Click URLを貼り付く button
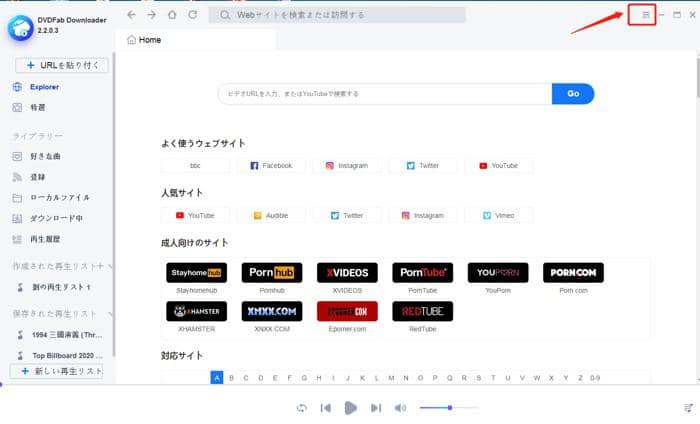 click(x=62, y=66)
